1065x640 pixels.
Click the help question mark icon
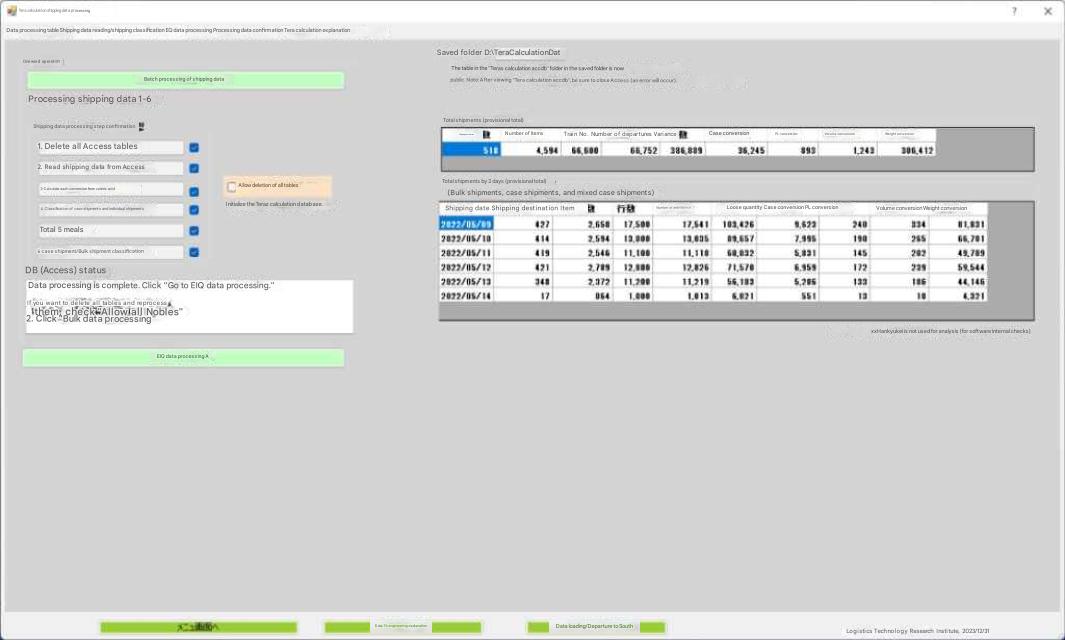point(1014,11)
